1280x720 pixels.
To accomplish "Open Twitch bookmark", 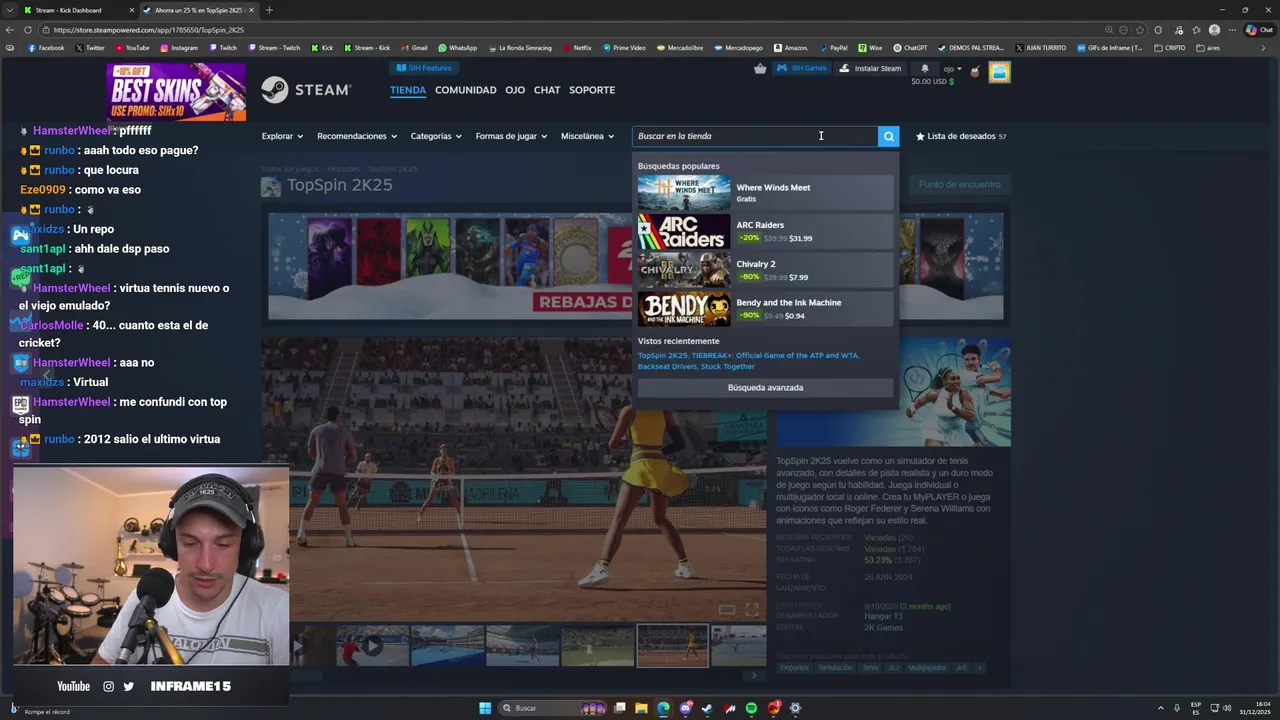I will (x=223, y=47).
